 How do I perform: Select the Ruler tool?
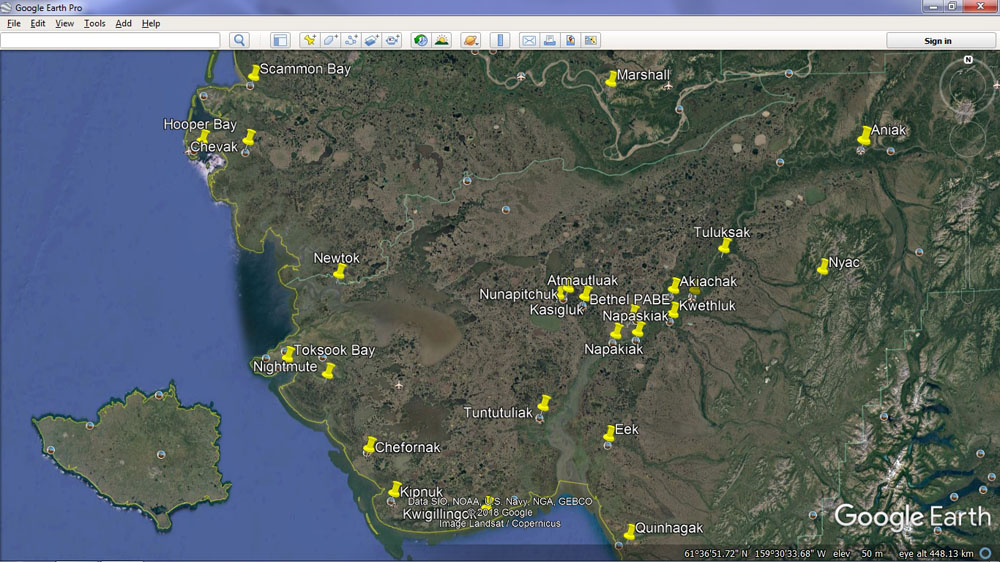point(500,40)
